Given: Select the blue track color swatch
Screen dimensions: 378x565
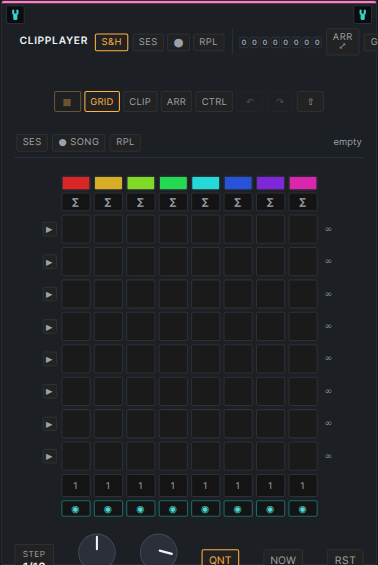Looking at the screenshot, I should 238,183.
